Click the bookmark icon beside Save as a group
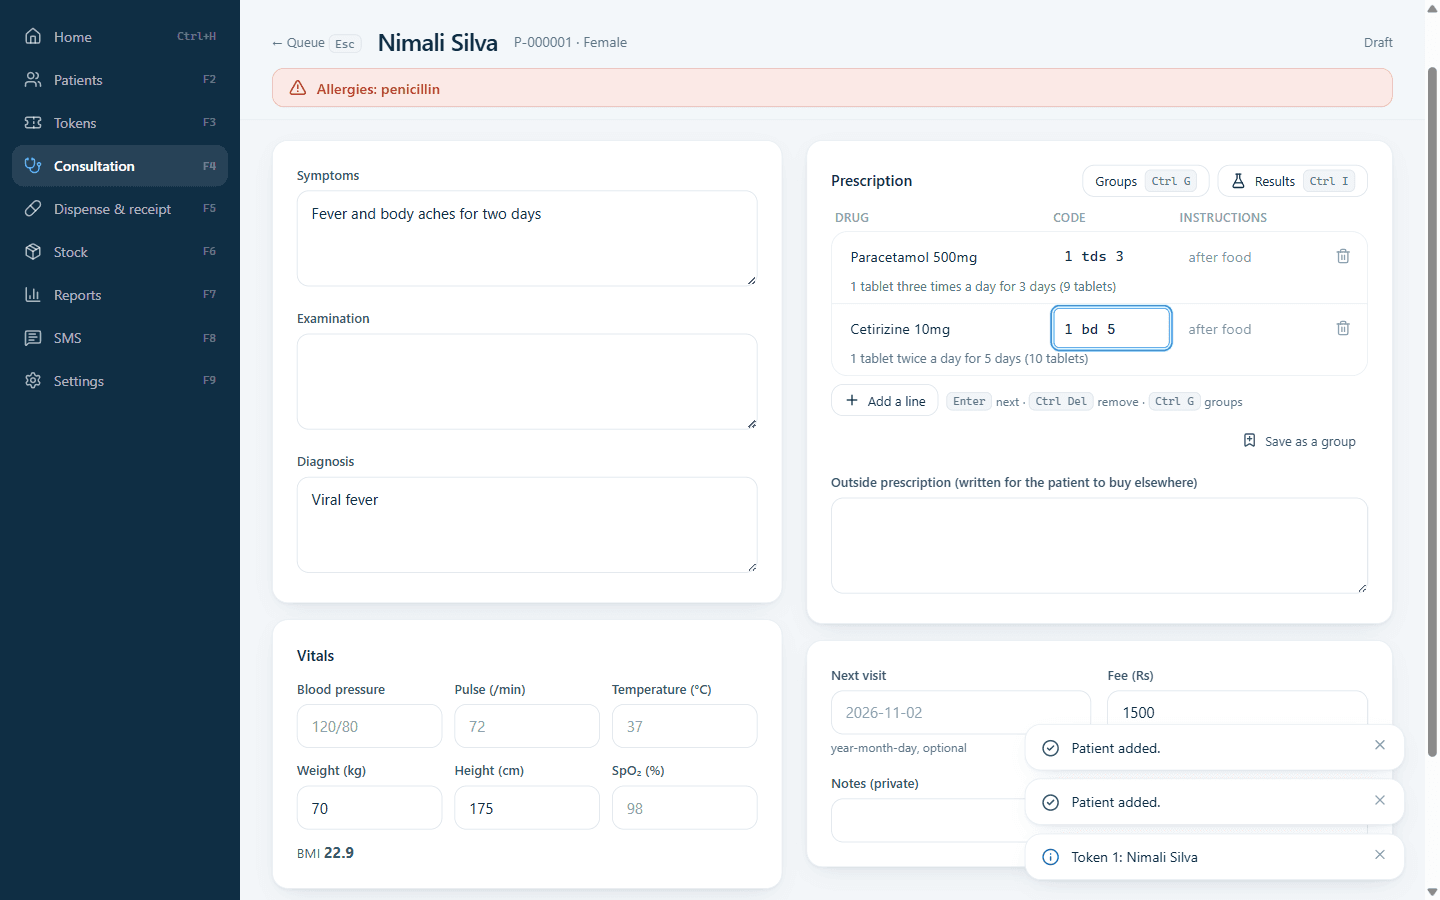This screenshot has height=900, width=1440. click(1249, 441)
